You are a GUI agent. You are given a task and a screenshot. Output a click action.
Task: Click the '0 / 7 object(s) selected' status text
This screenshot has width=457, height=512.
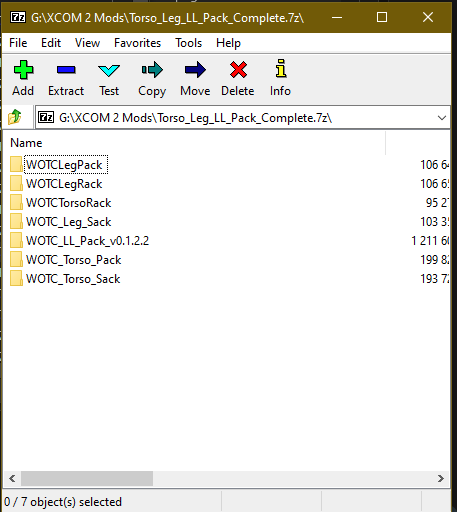(x=63, y=502)
